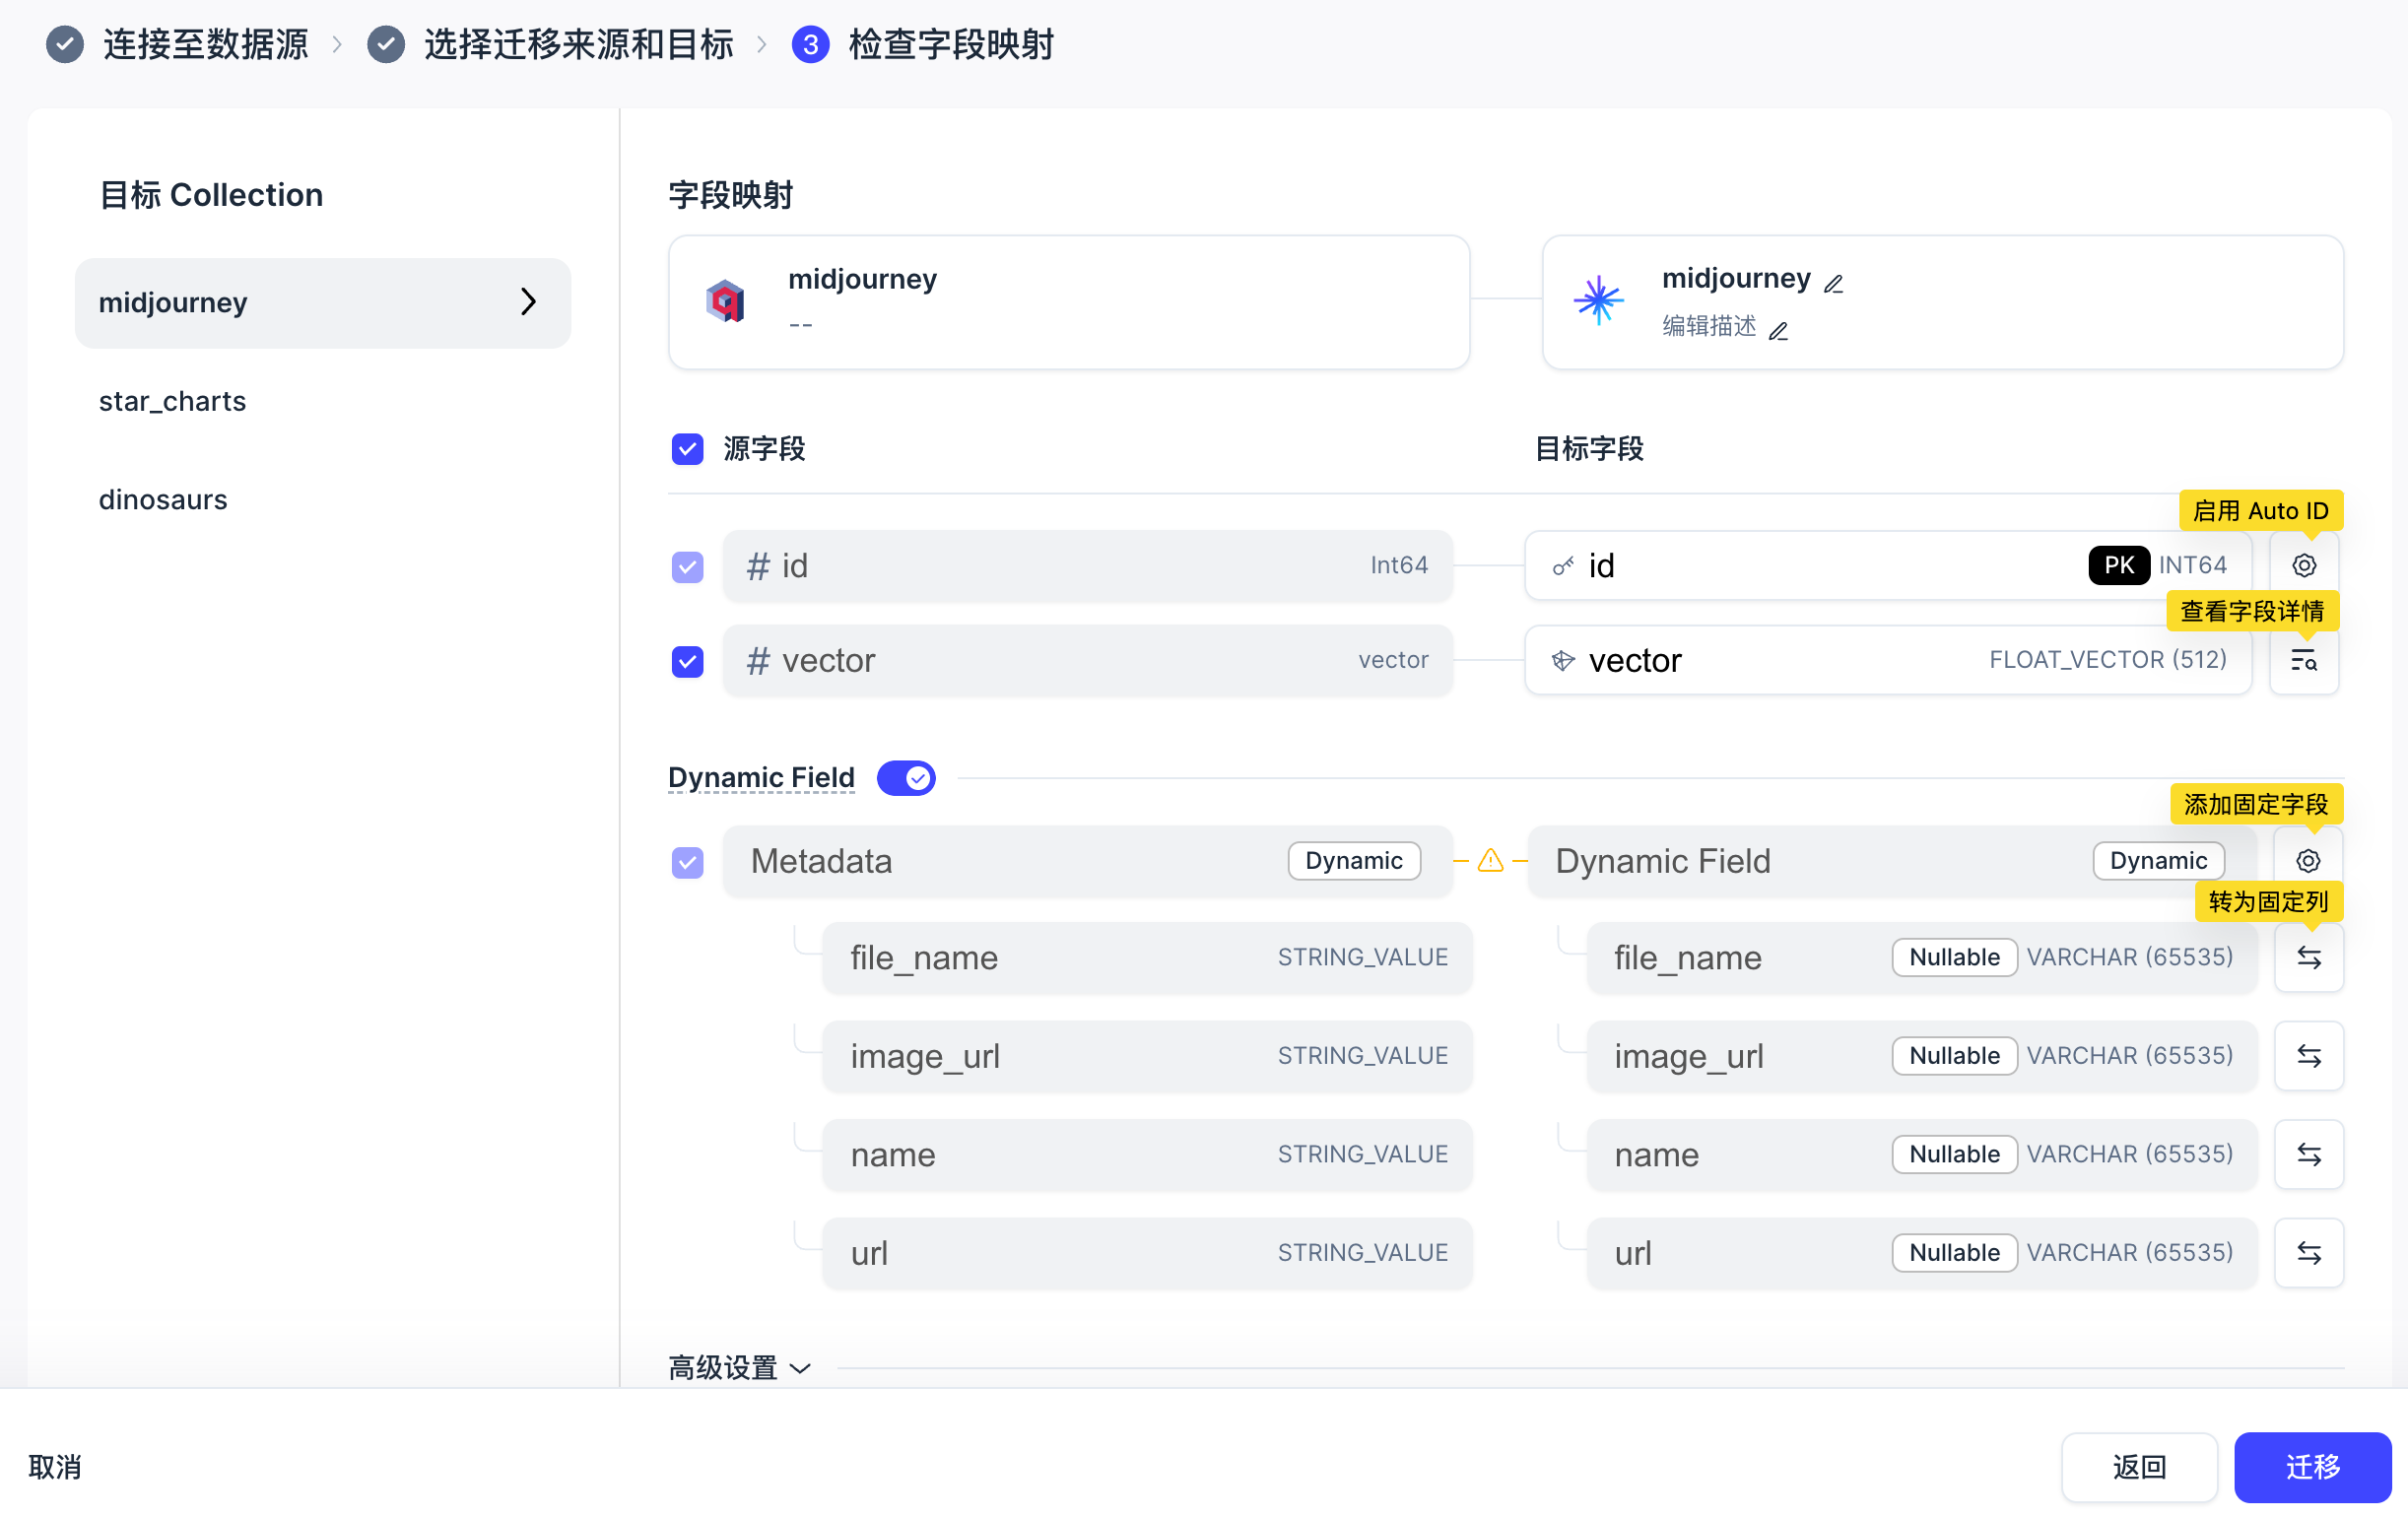Click the target id field box
The height and width of the screenshot is (1517, 2408).
click(x=1888, y=565)
